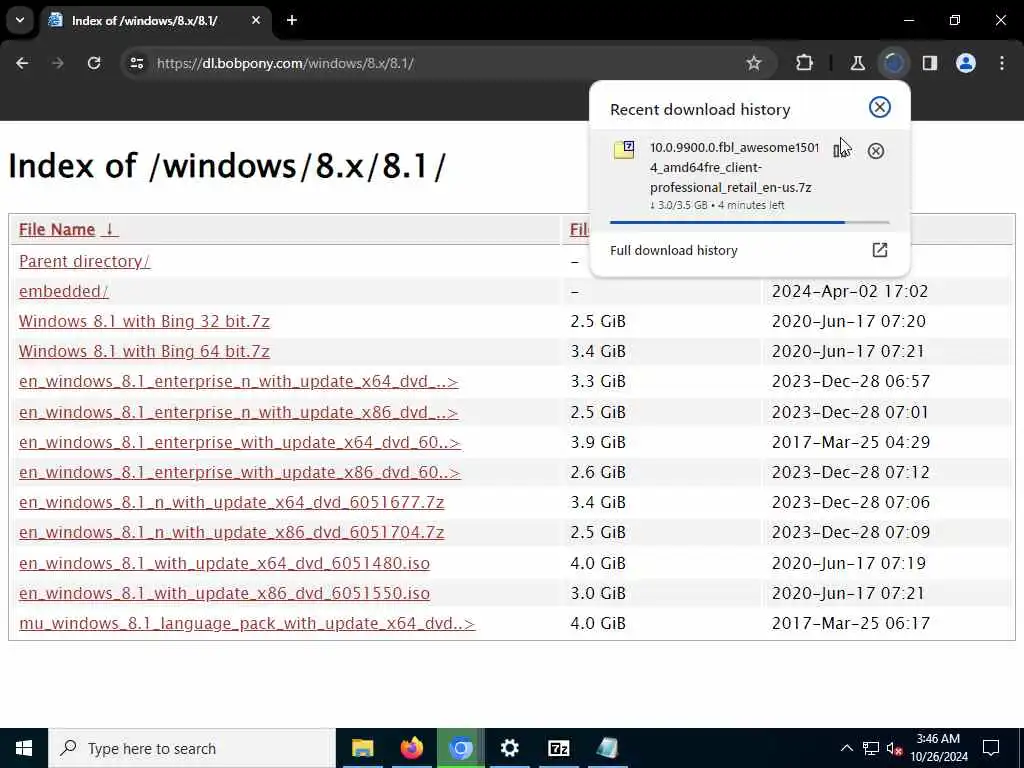Download Windows 8.1 with Bing 32 bit.7z

coord(144,321)
